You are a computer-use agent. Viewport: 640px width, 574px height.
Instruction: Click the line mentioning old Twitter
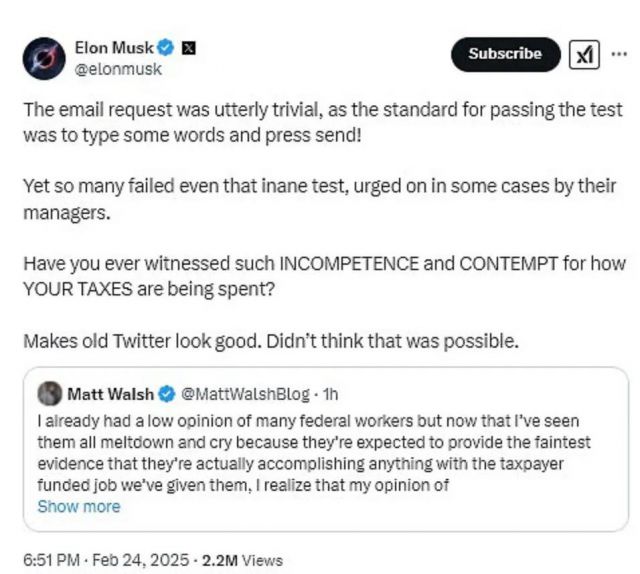pos(271,341)
